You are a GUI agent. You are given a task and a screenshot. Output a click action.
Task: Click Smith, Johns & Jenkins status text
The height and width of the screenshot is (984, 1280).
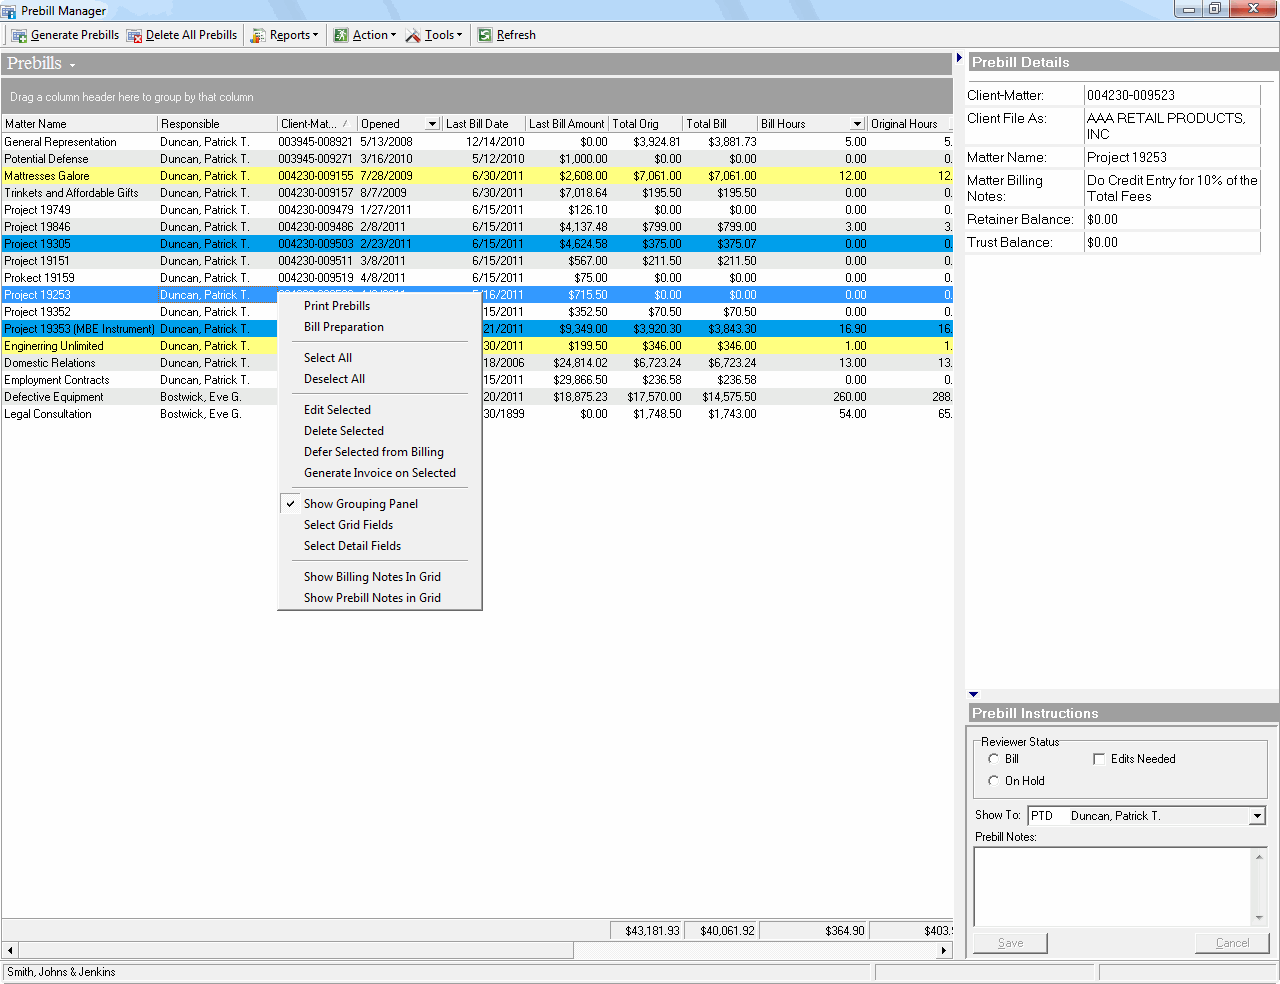tap(61, 972)
